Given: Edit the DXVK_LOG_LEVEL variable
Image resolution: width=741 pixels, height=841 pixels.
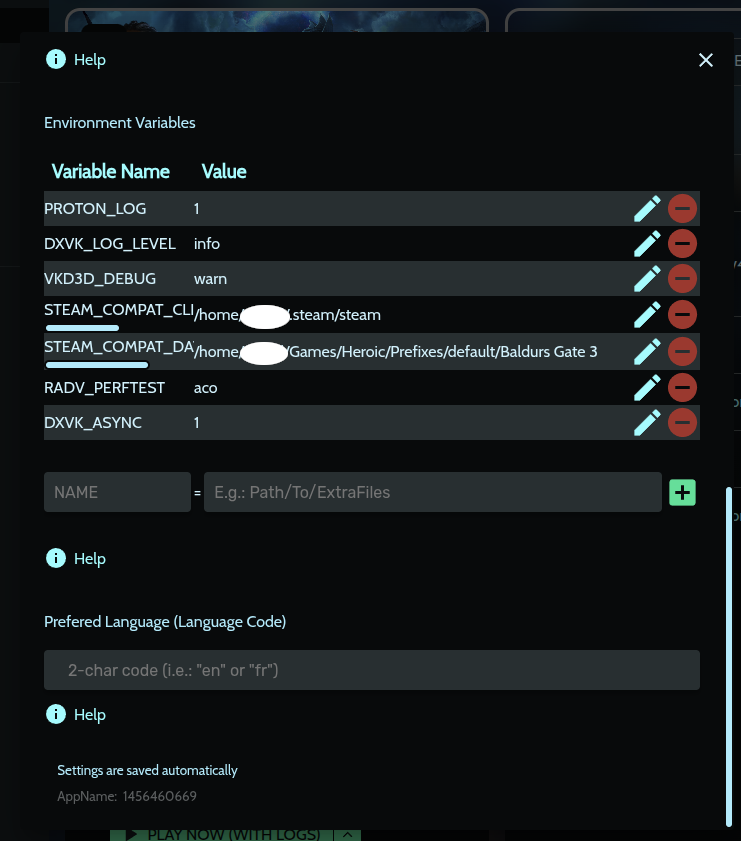Looking at the screenshot, I should click(647, 243).
